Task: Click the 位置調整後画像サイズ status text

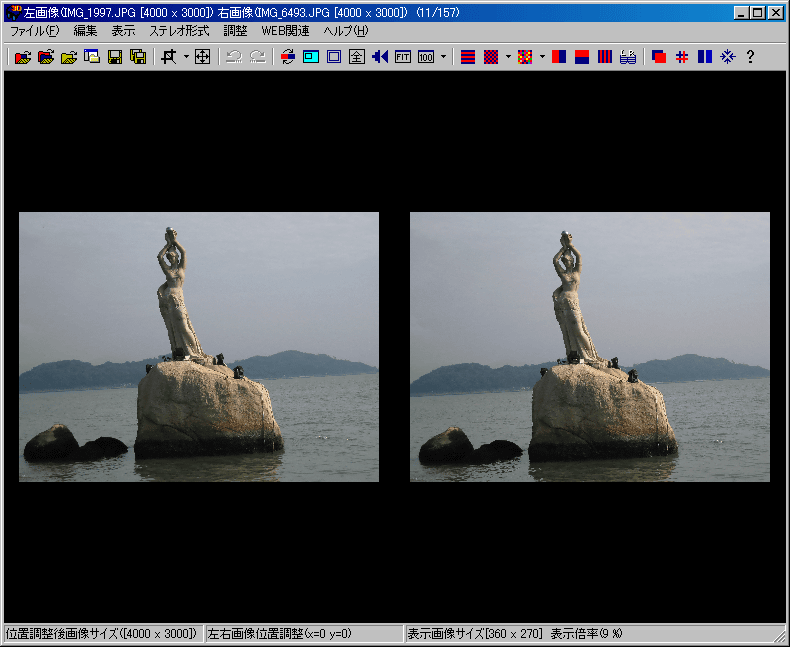Action: coord(101,633)
